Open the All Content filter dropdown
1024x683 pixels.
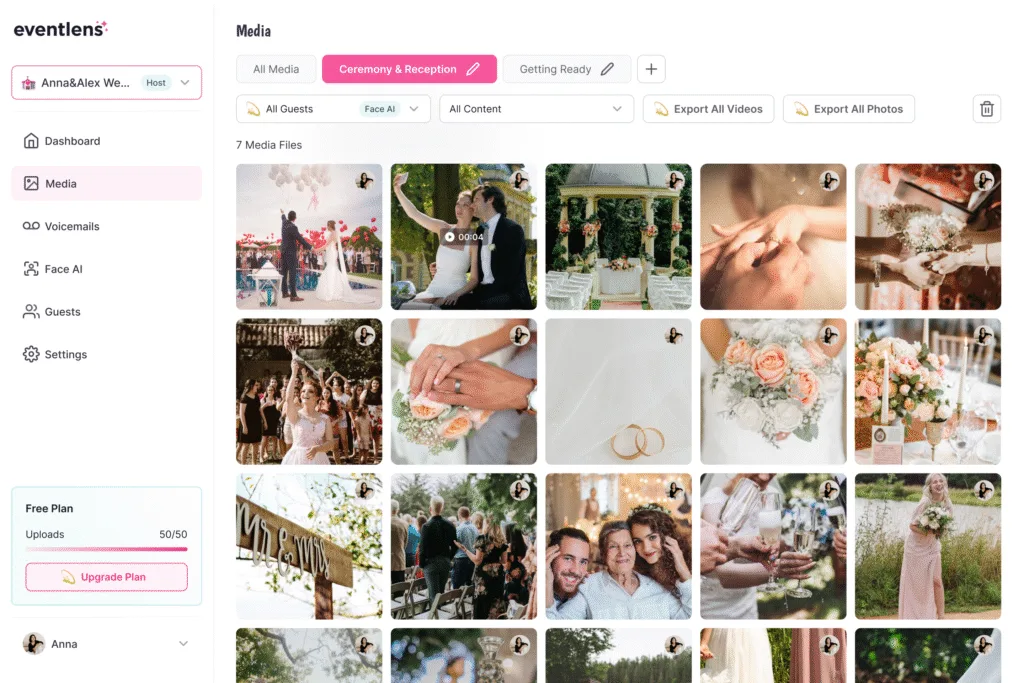click(537, 109)
